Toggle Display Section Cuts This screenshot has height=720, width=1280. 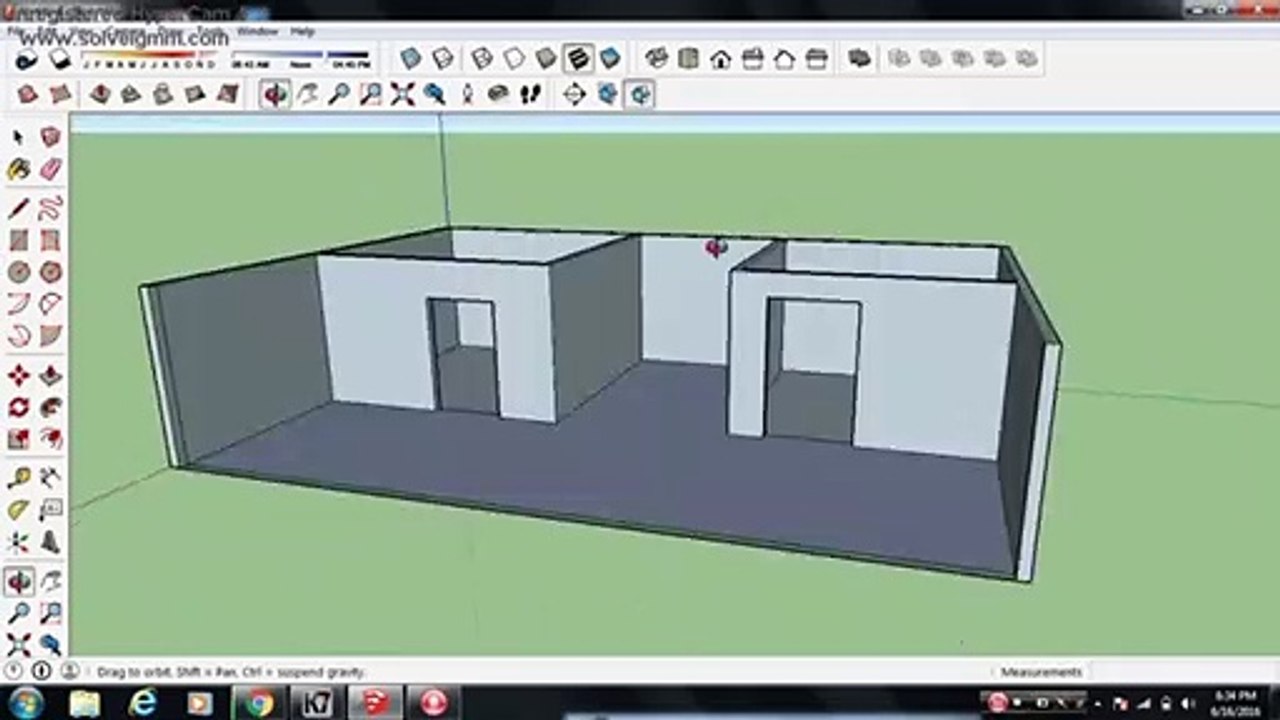[x=640, y=94]
